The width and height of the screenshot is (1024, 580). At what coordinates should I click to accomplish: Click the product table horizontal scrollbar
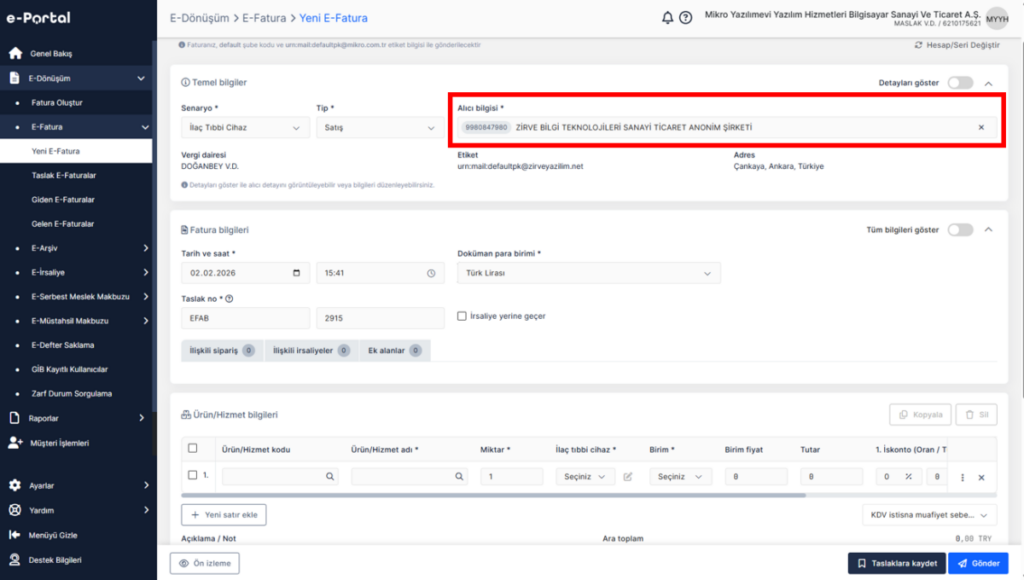(494, 495)
